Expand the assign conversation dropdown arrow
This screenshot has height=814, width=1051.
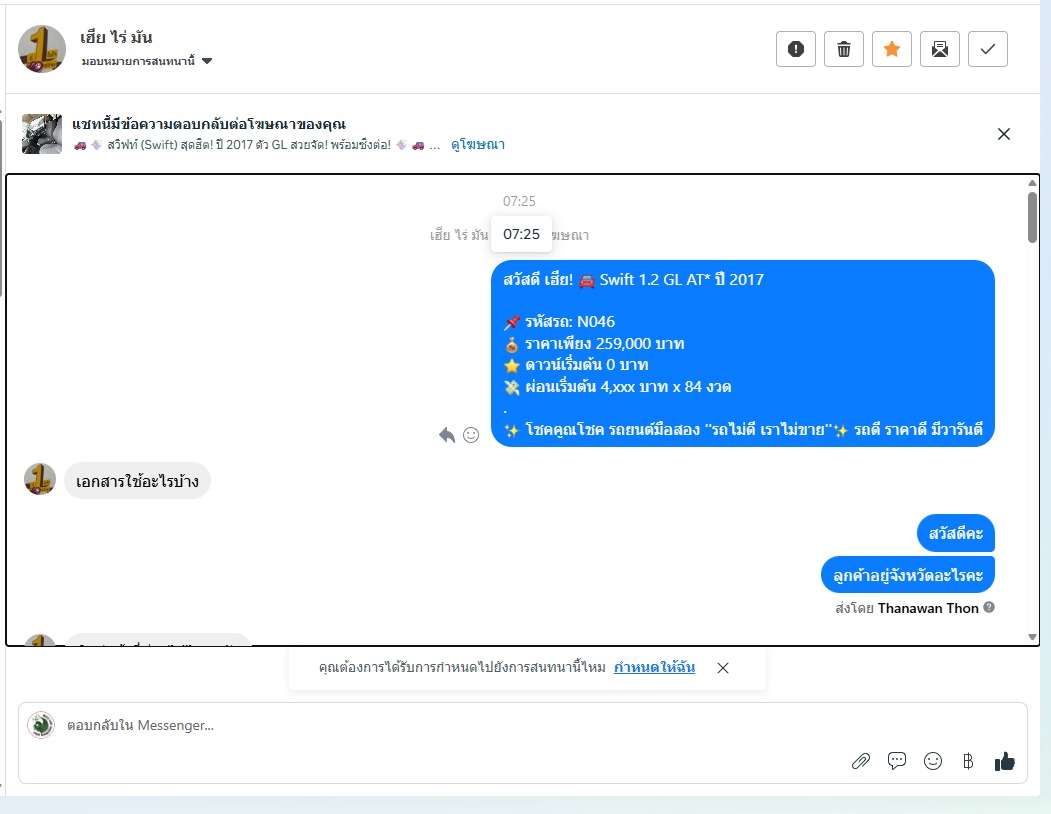pyautogui.click(x=207, y=61)
